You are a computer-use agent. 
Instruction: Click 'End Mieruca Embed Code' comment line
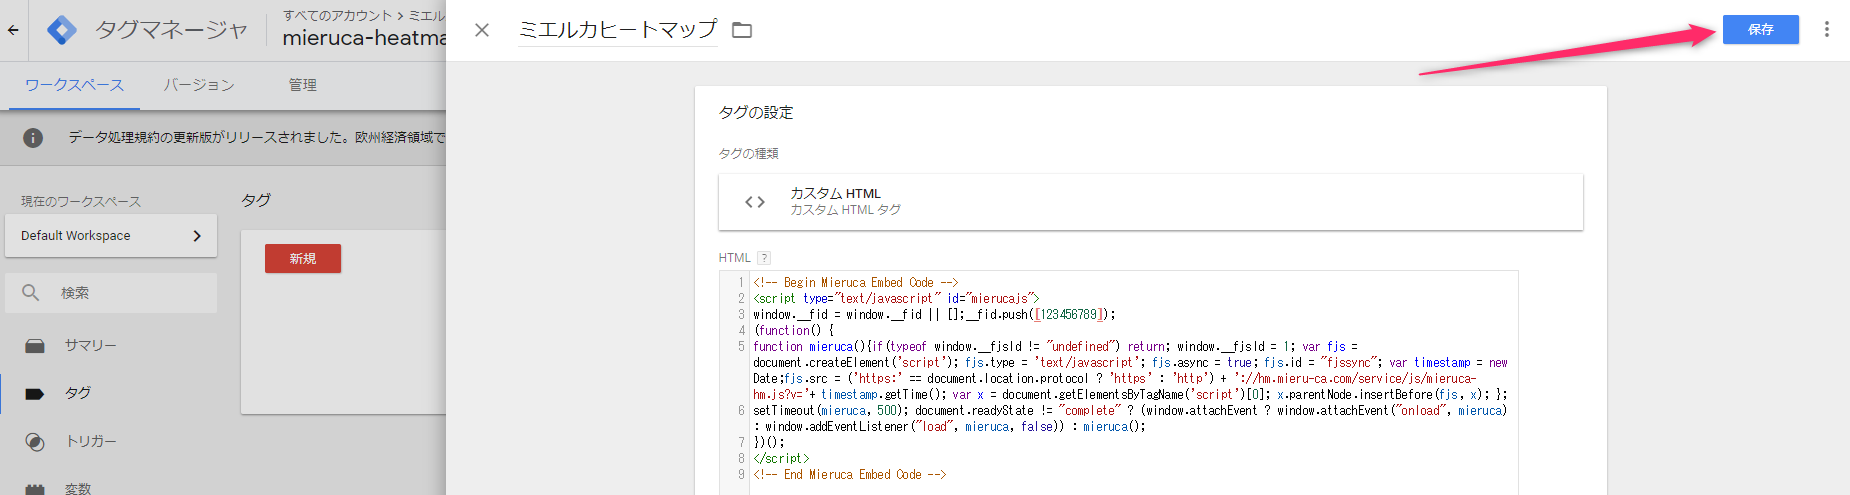tap(850, 475)
